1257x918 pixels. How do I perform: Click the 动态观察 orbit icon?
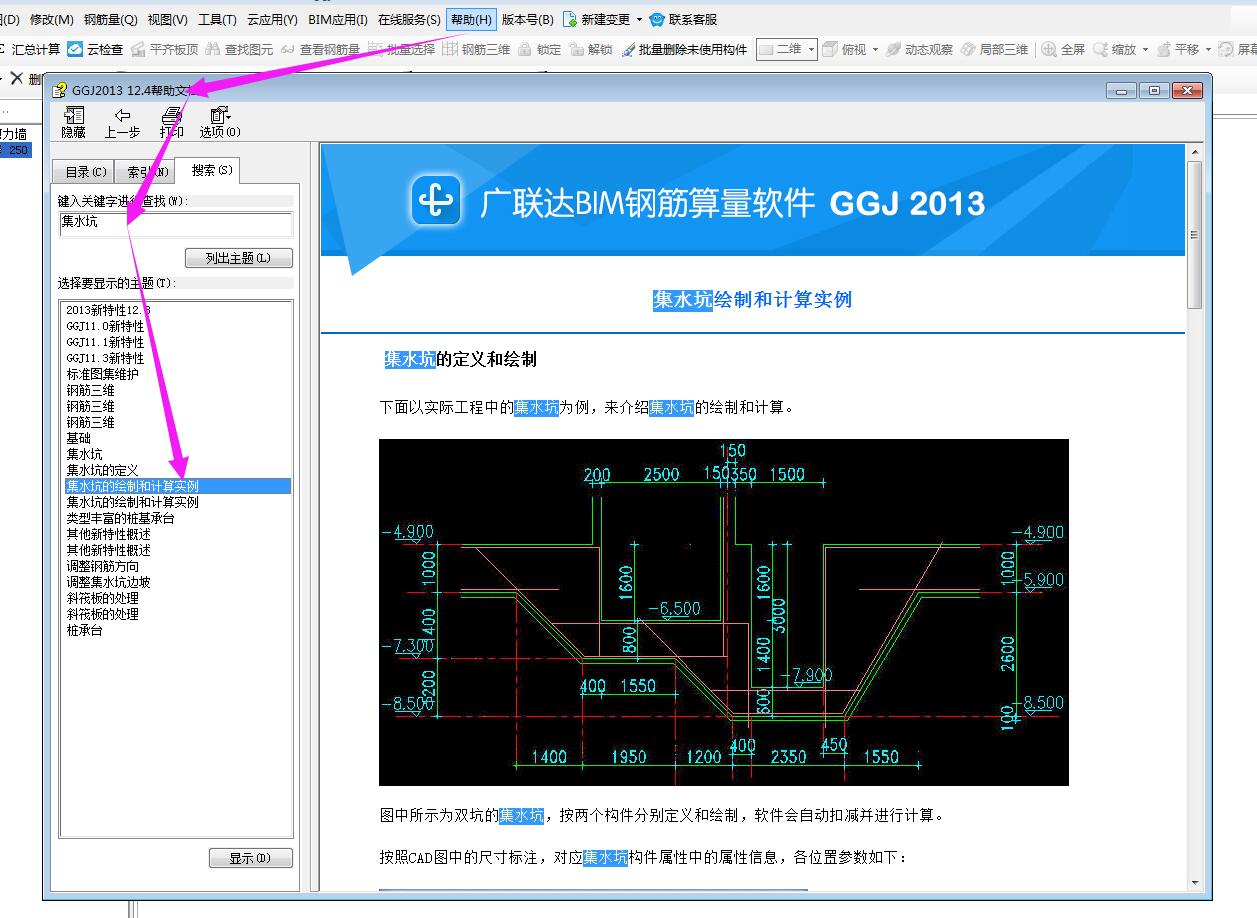point(893,49)
